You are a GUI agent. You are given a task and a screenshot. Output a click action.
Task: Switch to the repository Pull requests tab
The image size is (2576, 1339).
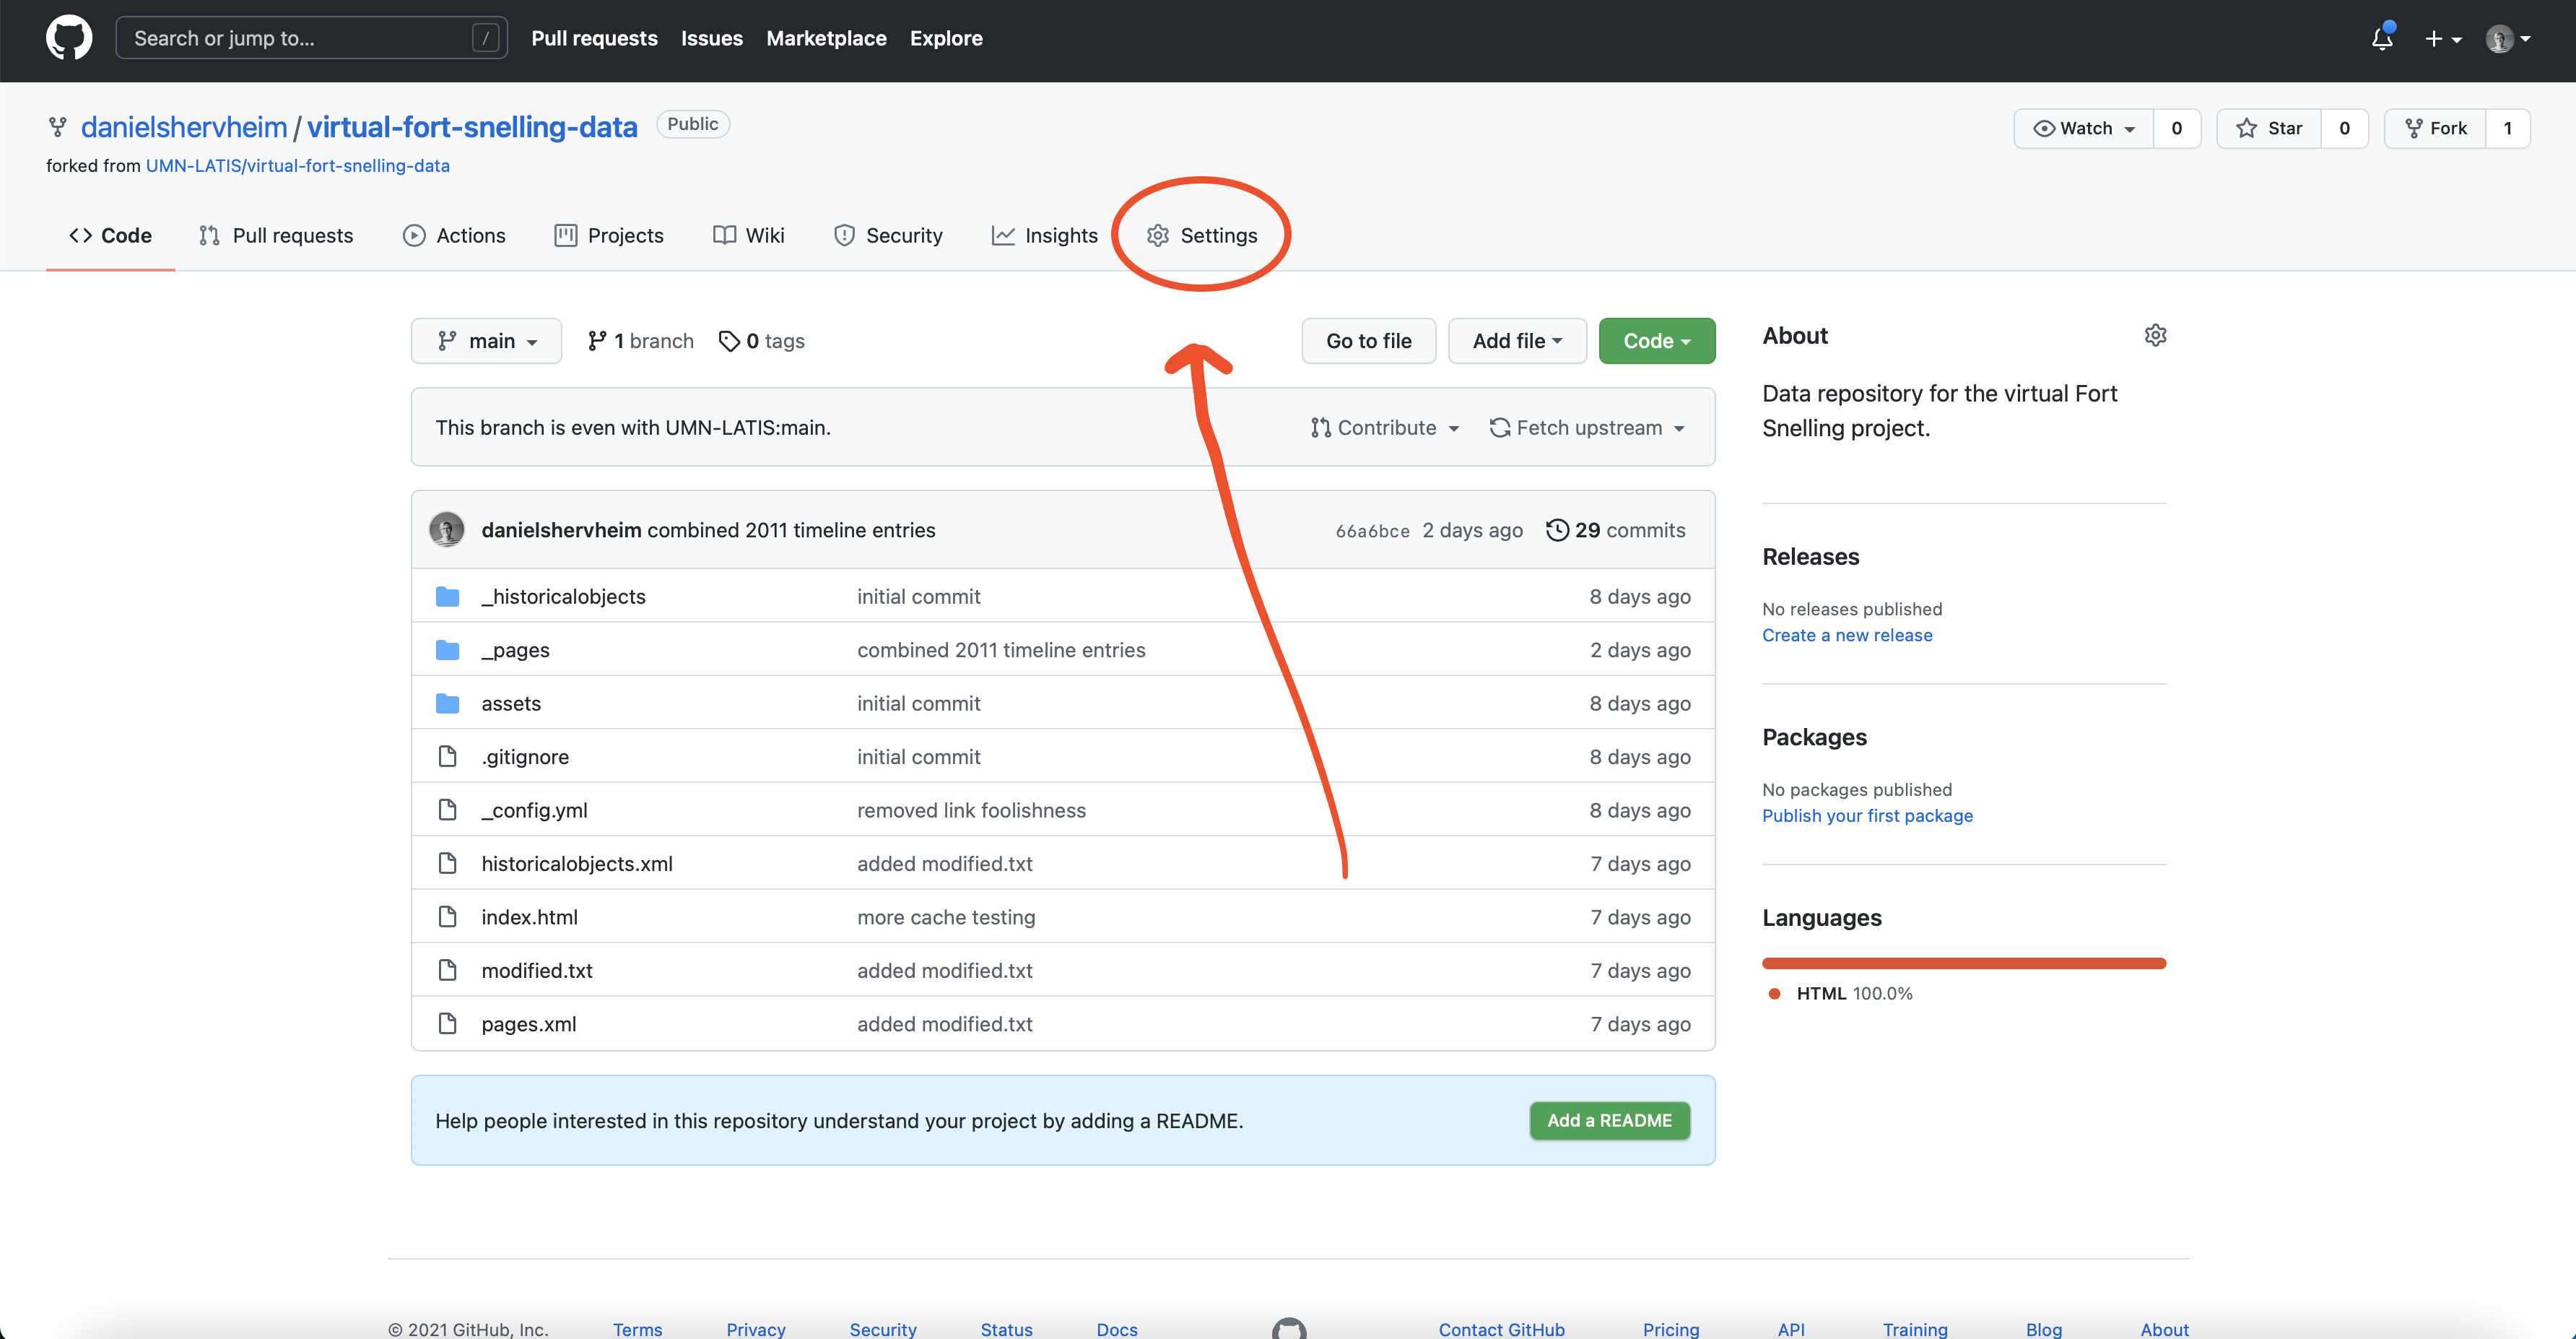click(x=276, y=235)
